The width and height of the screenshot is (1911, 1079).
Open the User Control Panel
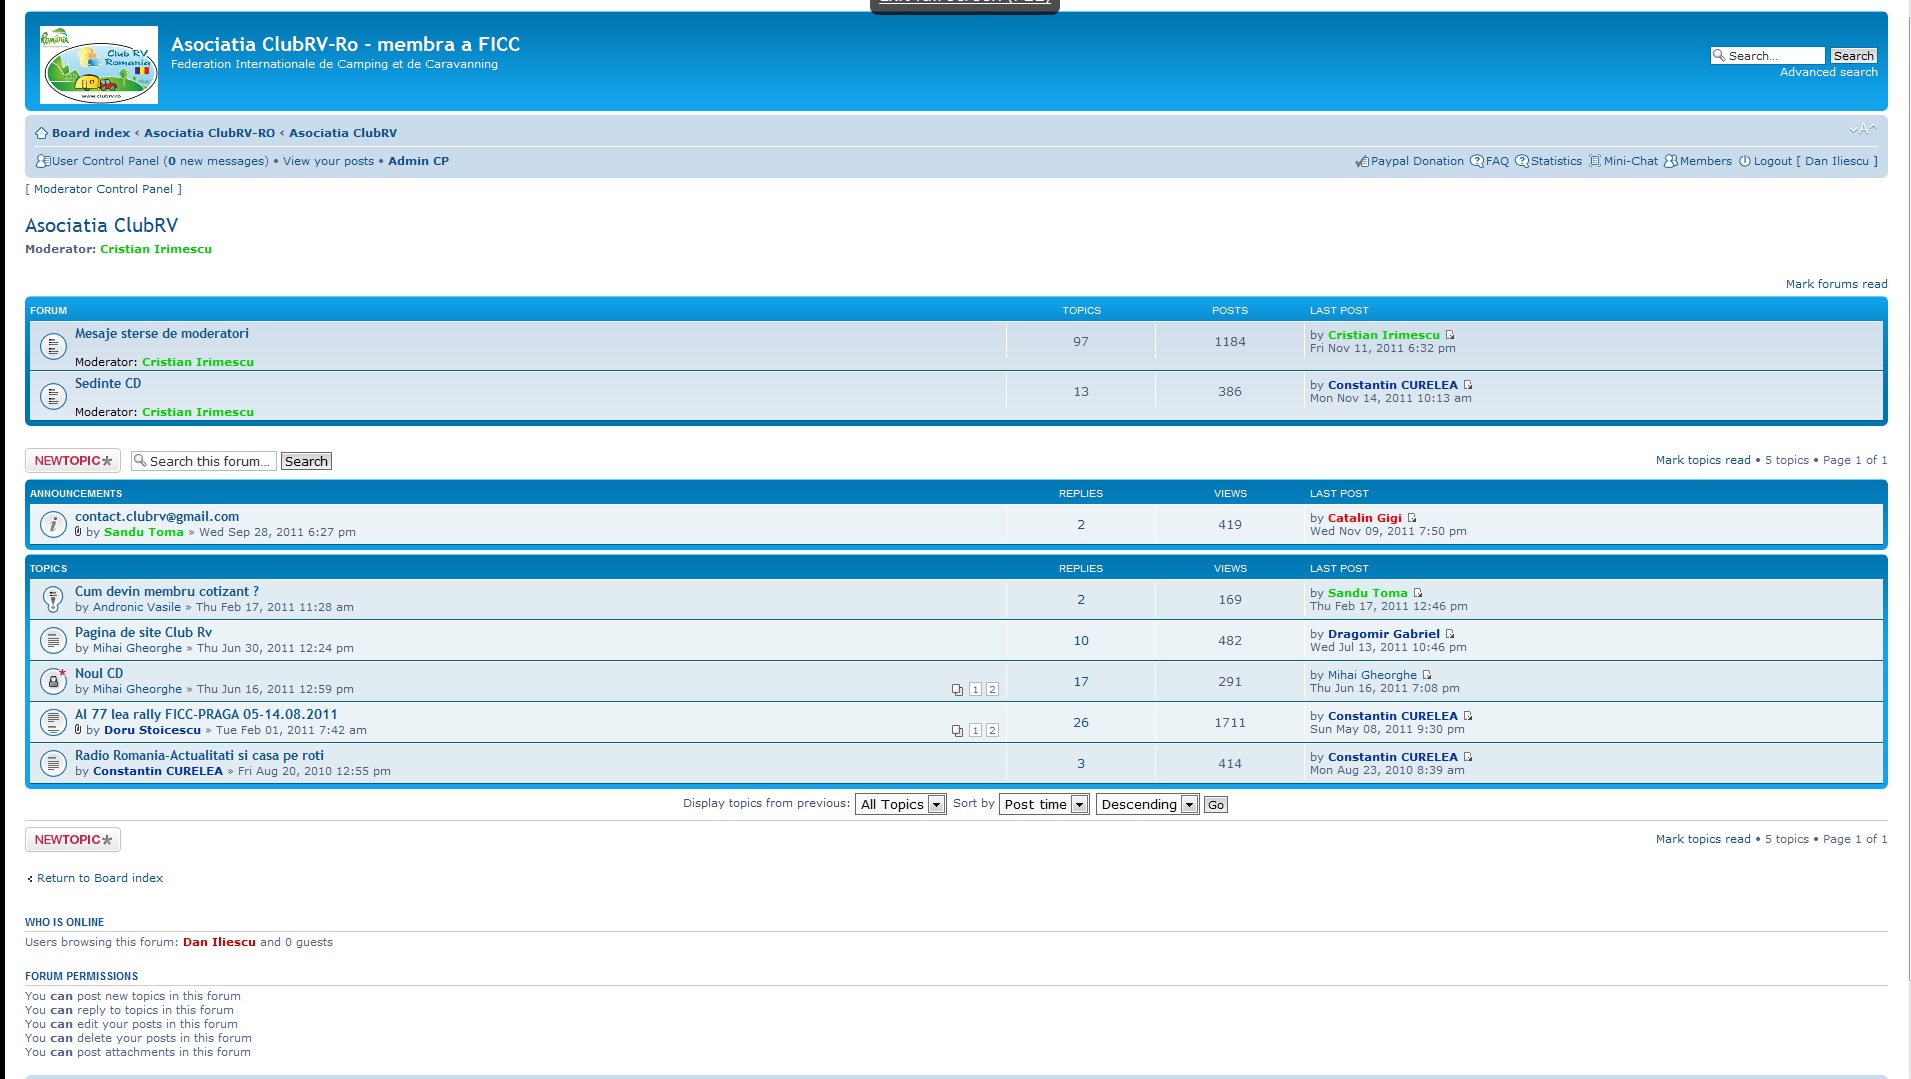click(105, 161)
